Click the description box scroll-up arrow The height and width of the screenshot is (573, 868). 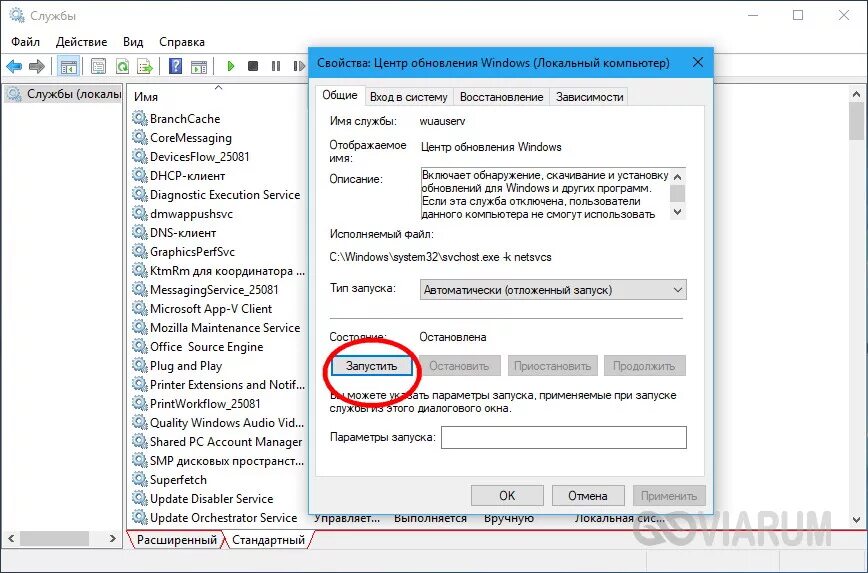(678, 177)
